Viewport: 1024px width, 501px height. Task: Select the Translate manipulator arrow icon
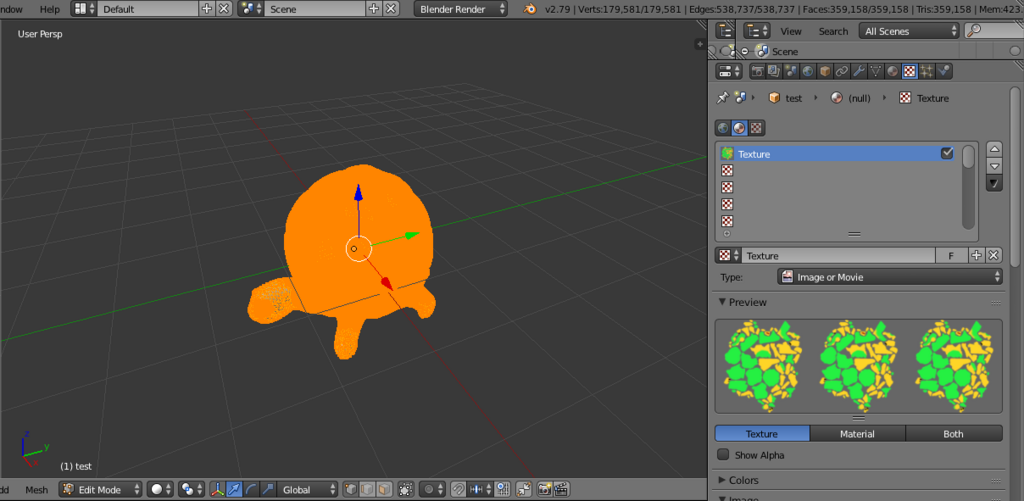[234, 489]
